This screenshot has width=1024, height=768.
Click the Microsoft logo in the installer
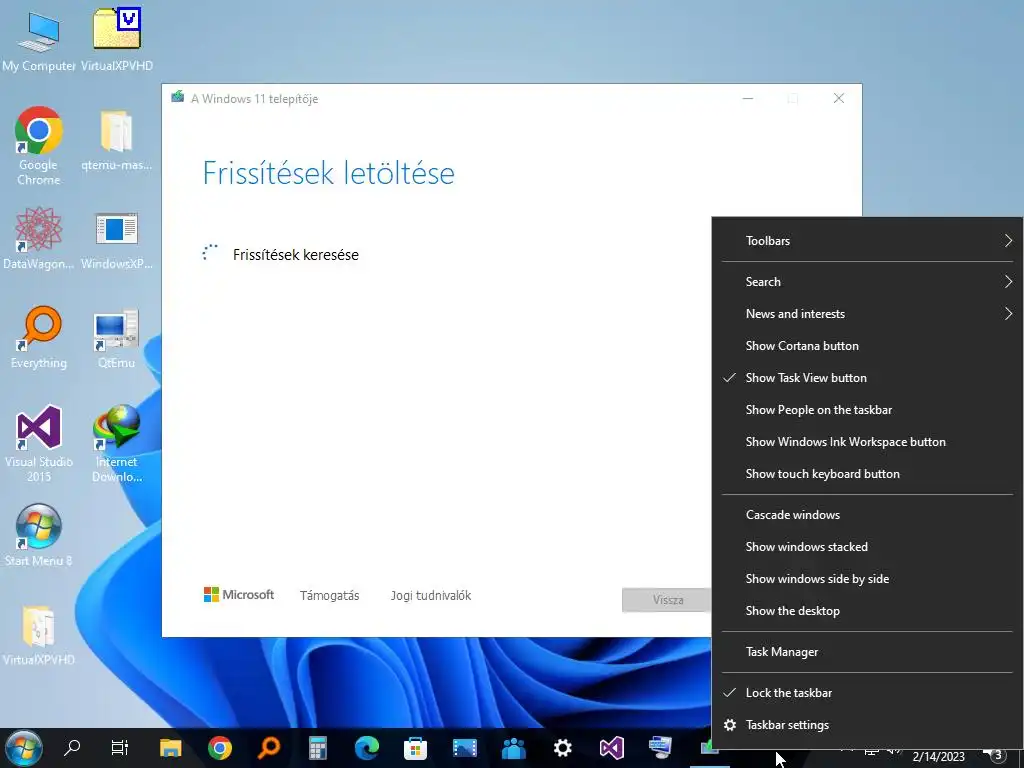(239, 595)
